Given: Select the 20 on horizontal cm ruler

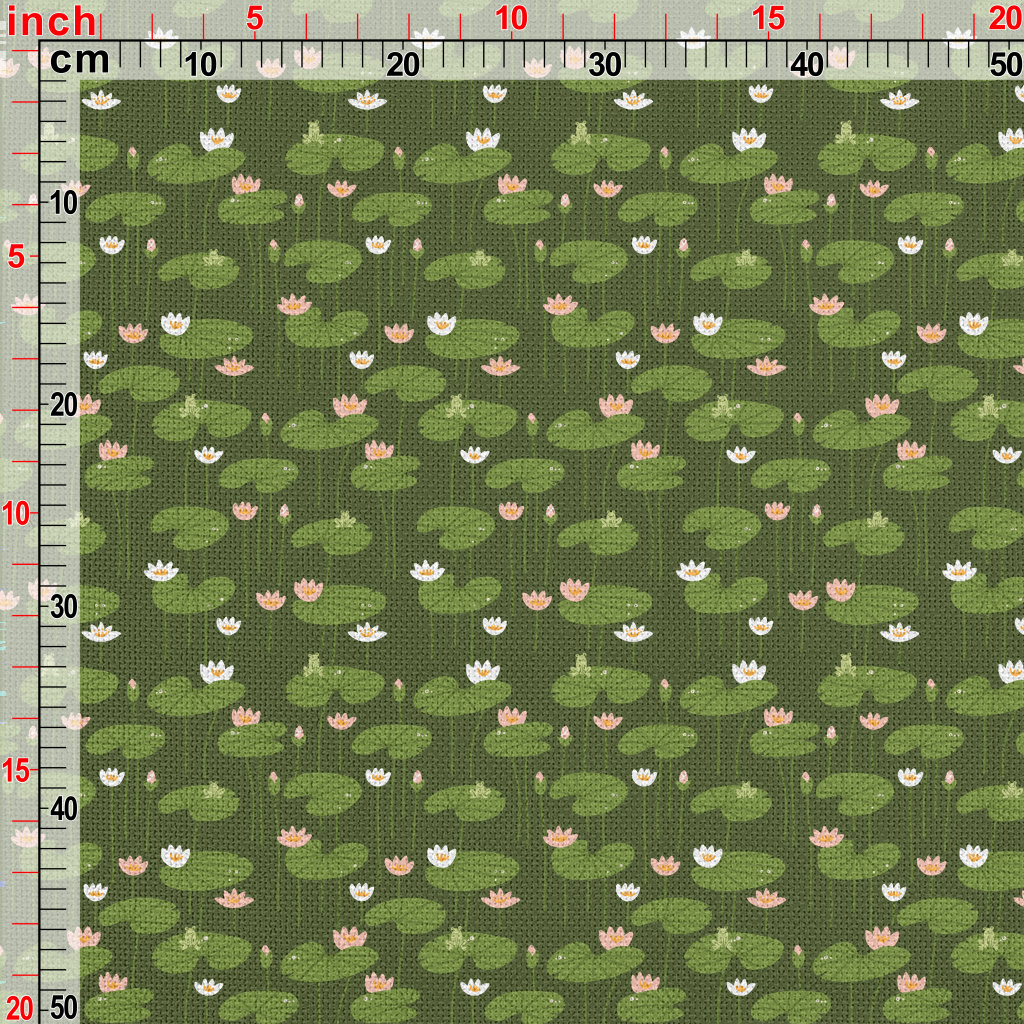Looking at the screenshot, I should [403, 64].
